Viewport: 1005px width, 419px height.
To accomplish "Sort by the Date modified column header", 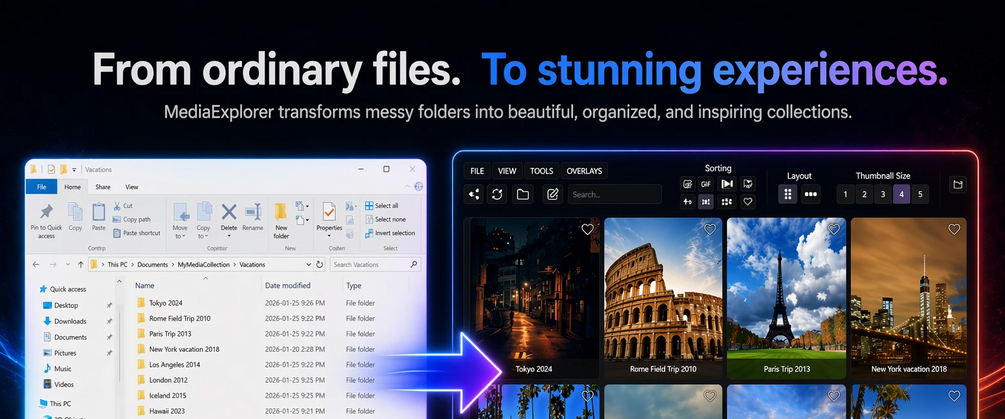I will (288, 286).
